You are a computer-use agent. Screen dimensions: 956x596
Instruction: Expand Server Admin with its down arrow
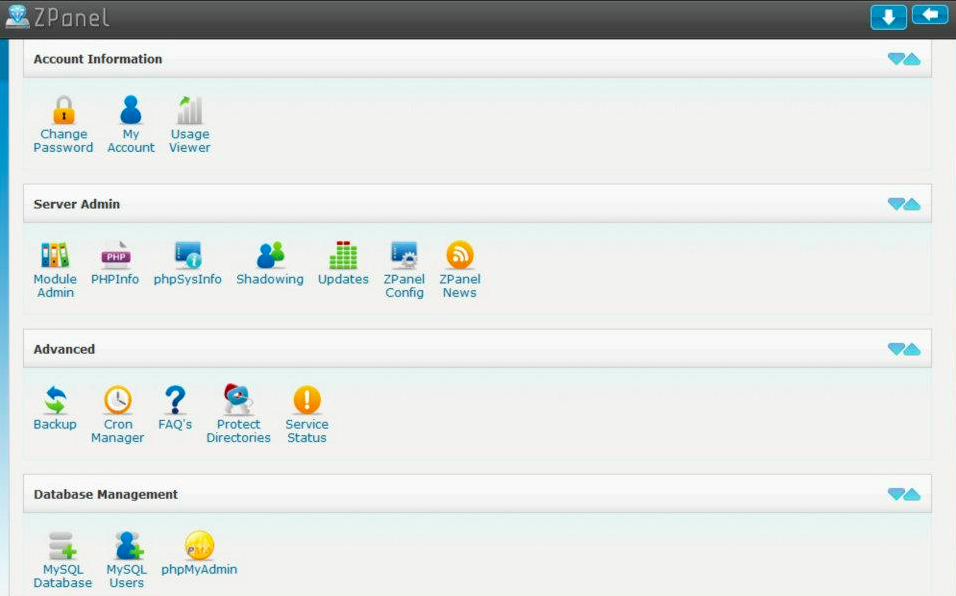tap(896, 204)
